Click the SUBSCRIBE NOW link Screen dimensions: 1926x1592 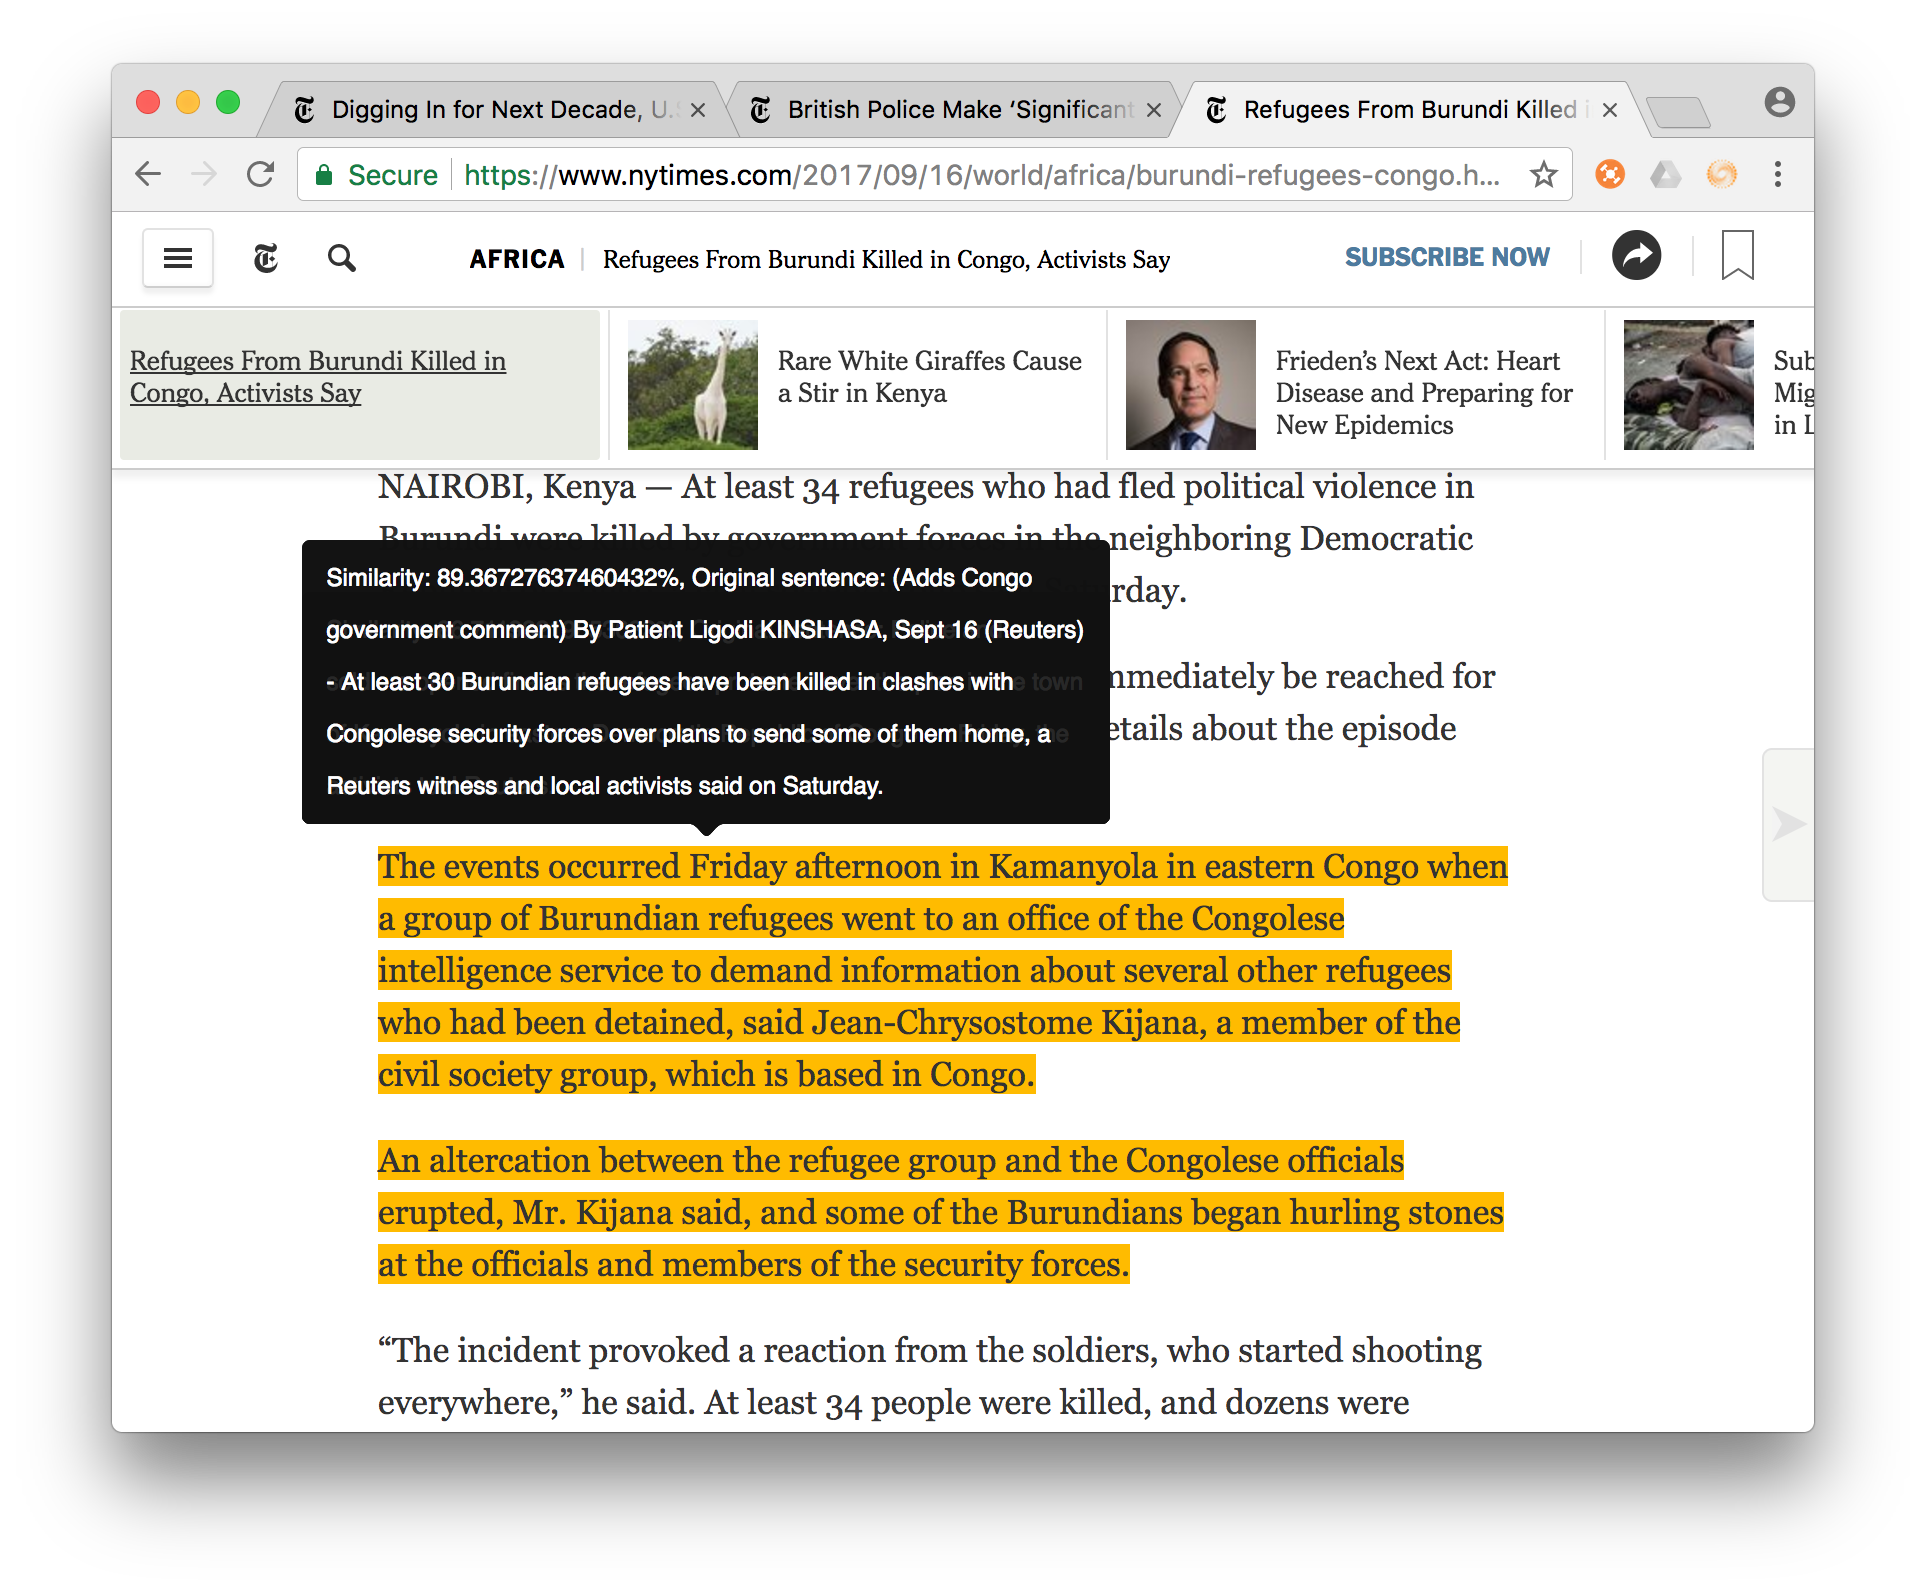point(1446,257)
